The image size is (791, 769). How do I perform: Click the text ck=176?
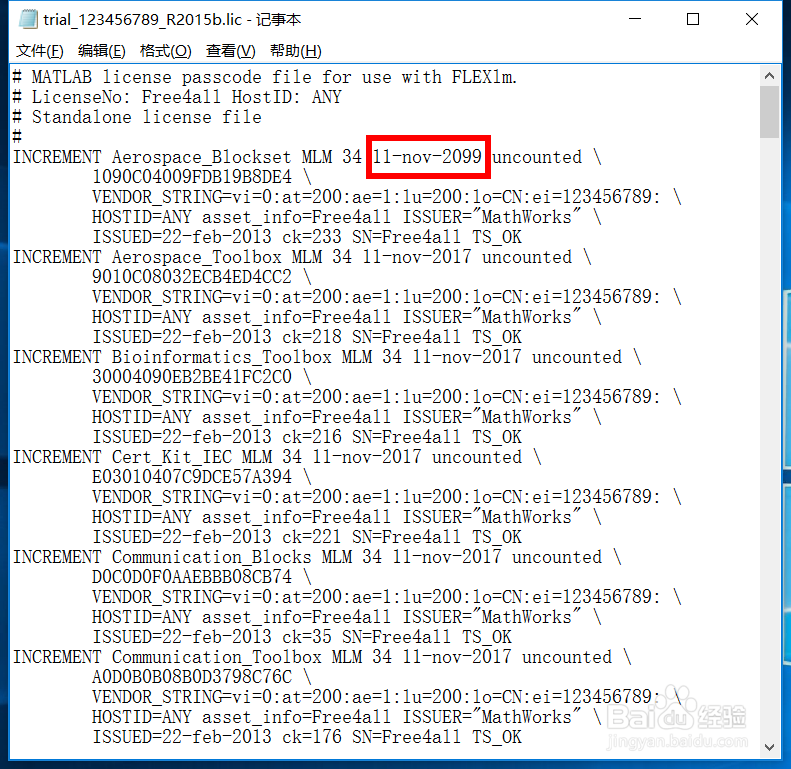[312, 736]
